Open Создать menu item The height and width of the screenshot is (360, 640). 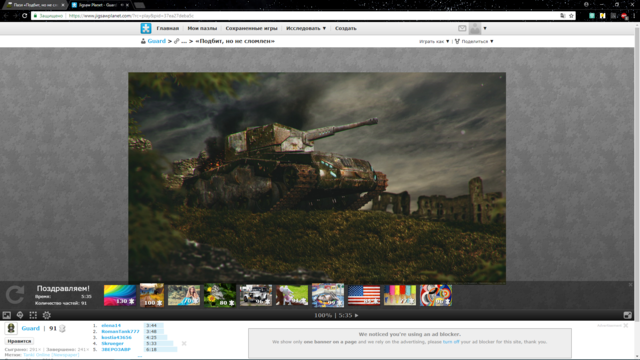tap(346, 28)
